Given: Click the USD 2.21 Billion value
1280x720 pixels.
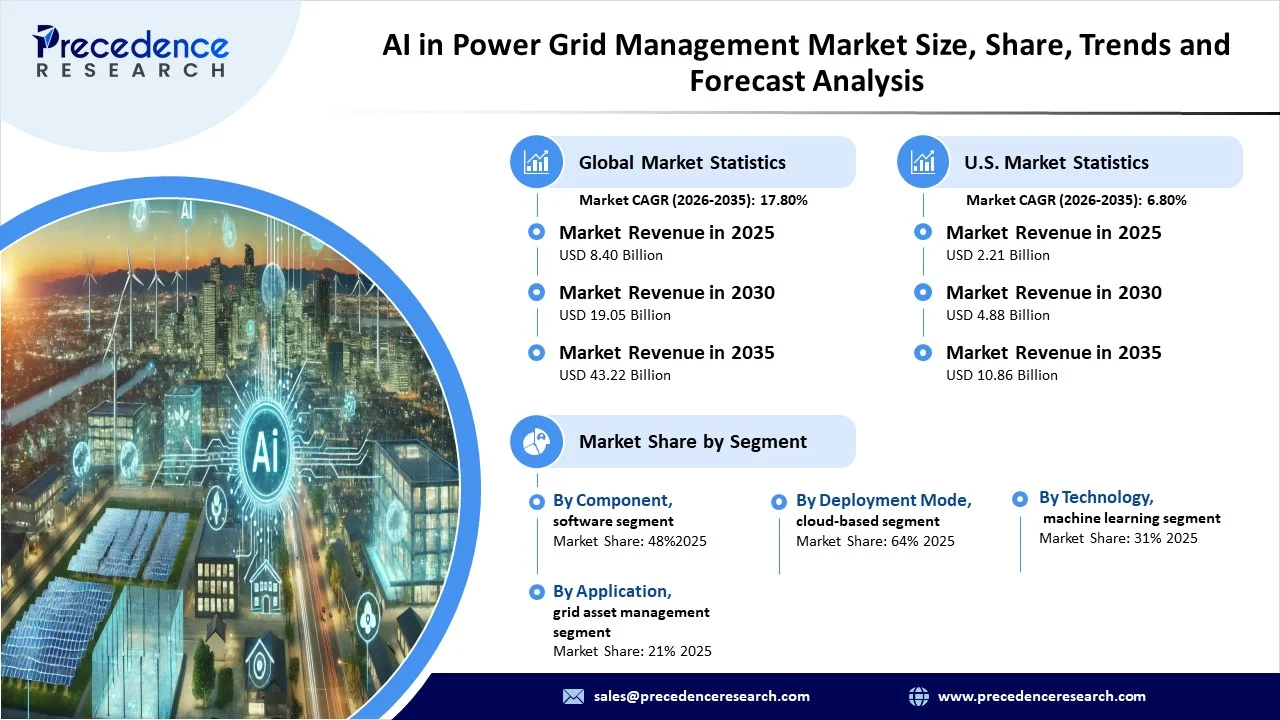Looking at the screenshot, I should click(x=998, y=255).
